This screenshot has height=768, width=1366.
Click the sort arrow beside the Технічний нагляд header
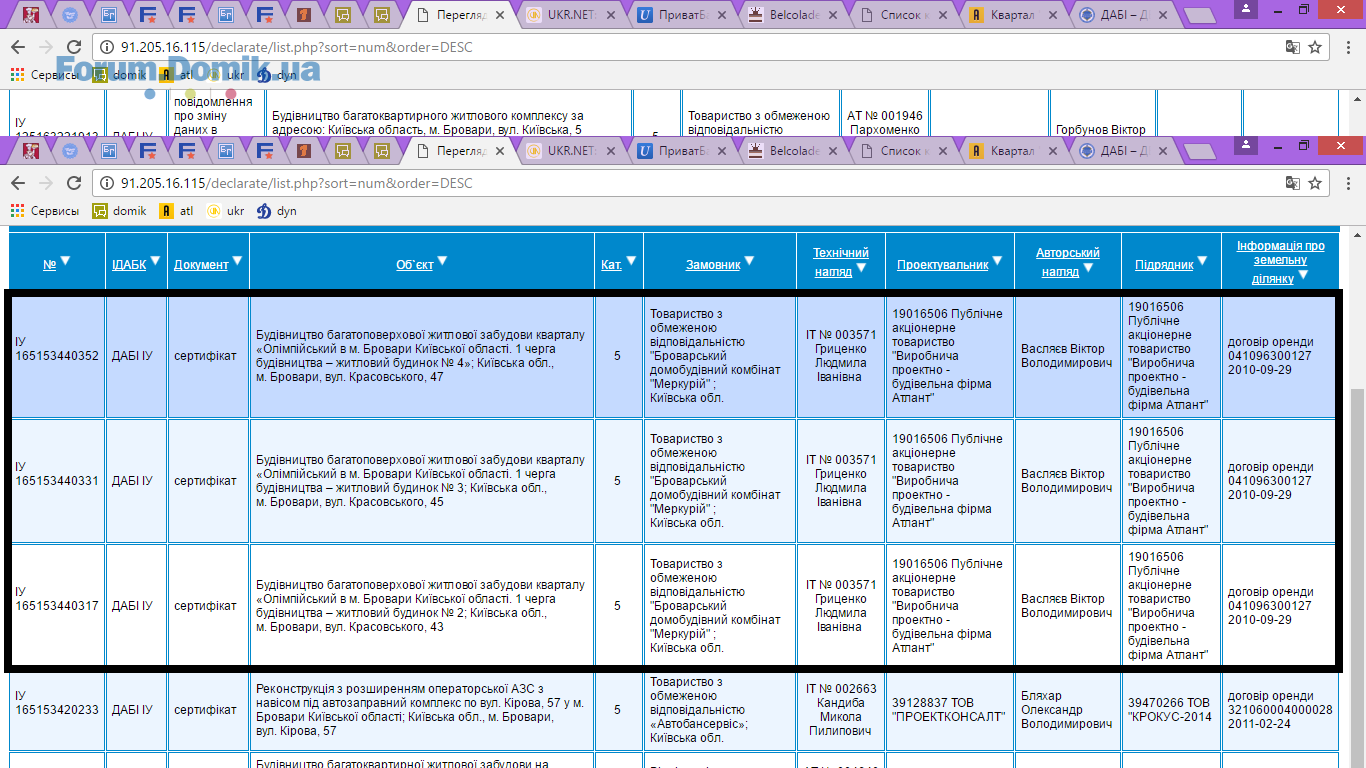[x=861, y=268]
